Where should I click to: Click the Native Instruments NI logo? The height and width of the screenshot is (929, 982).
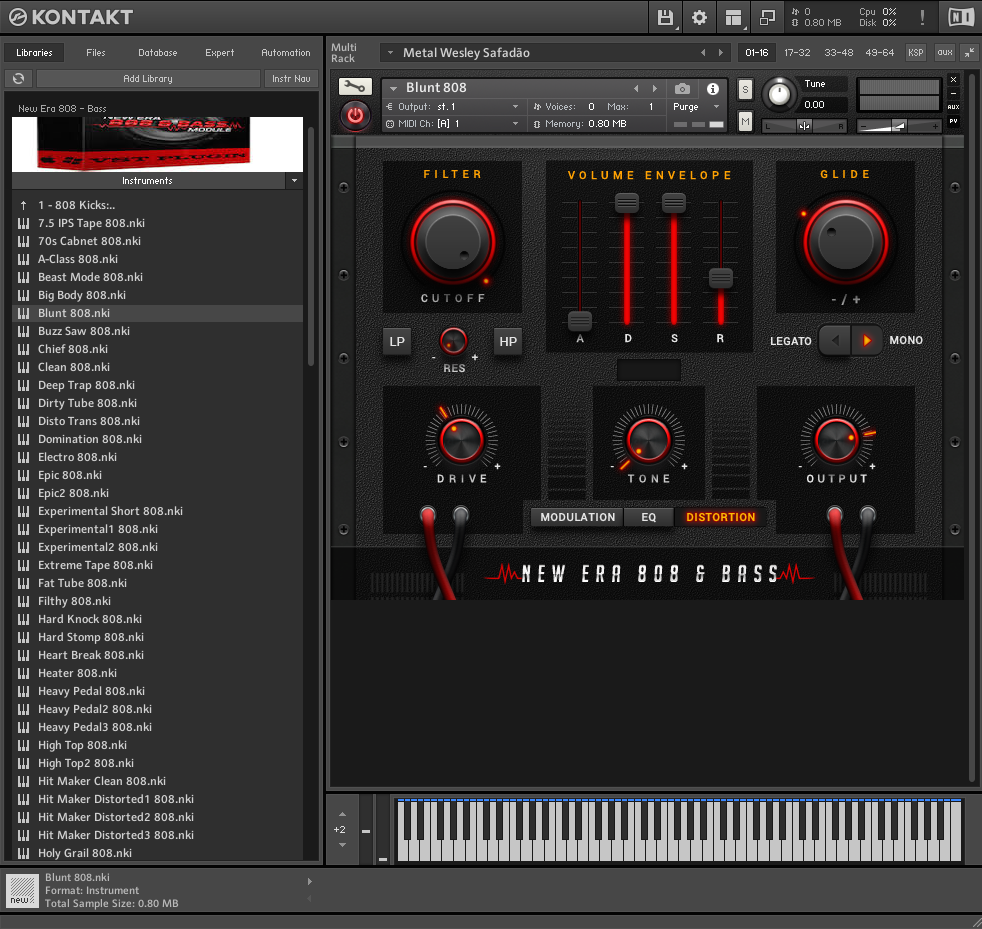(961, 17)
